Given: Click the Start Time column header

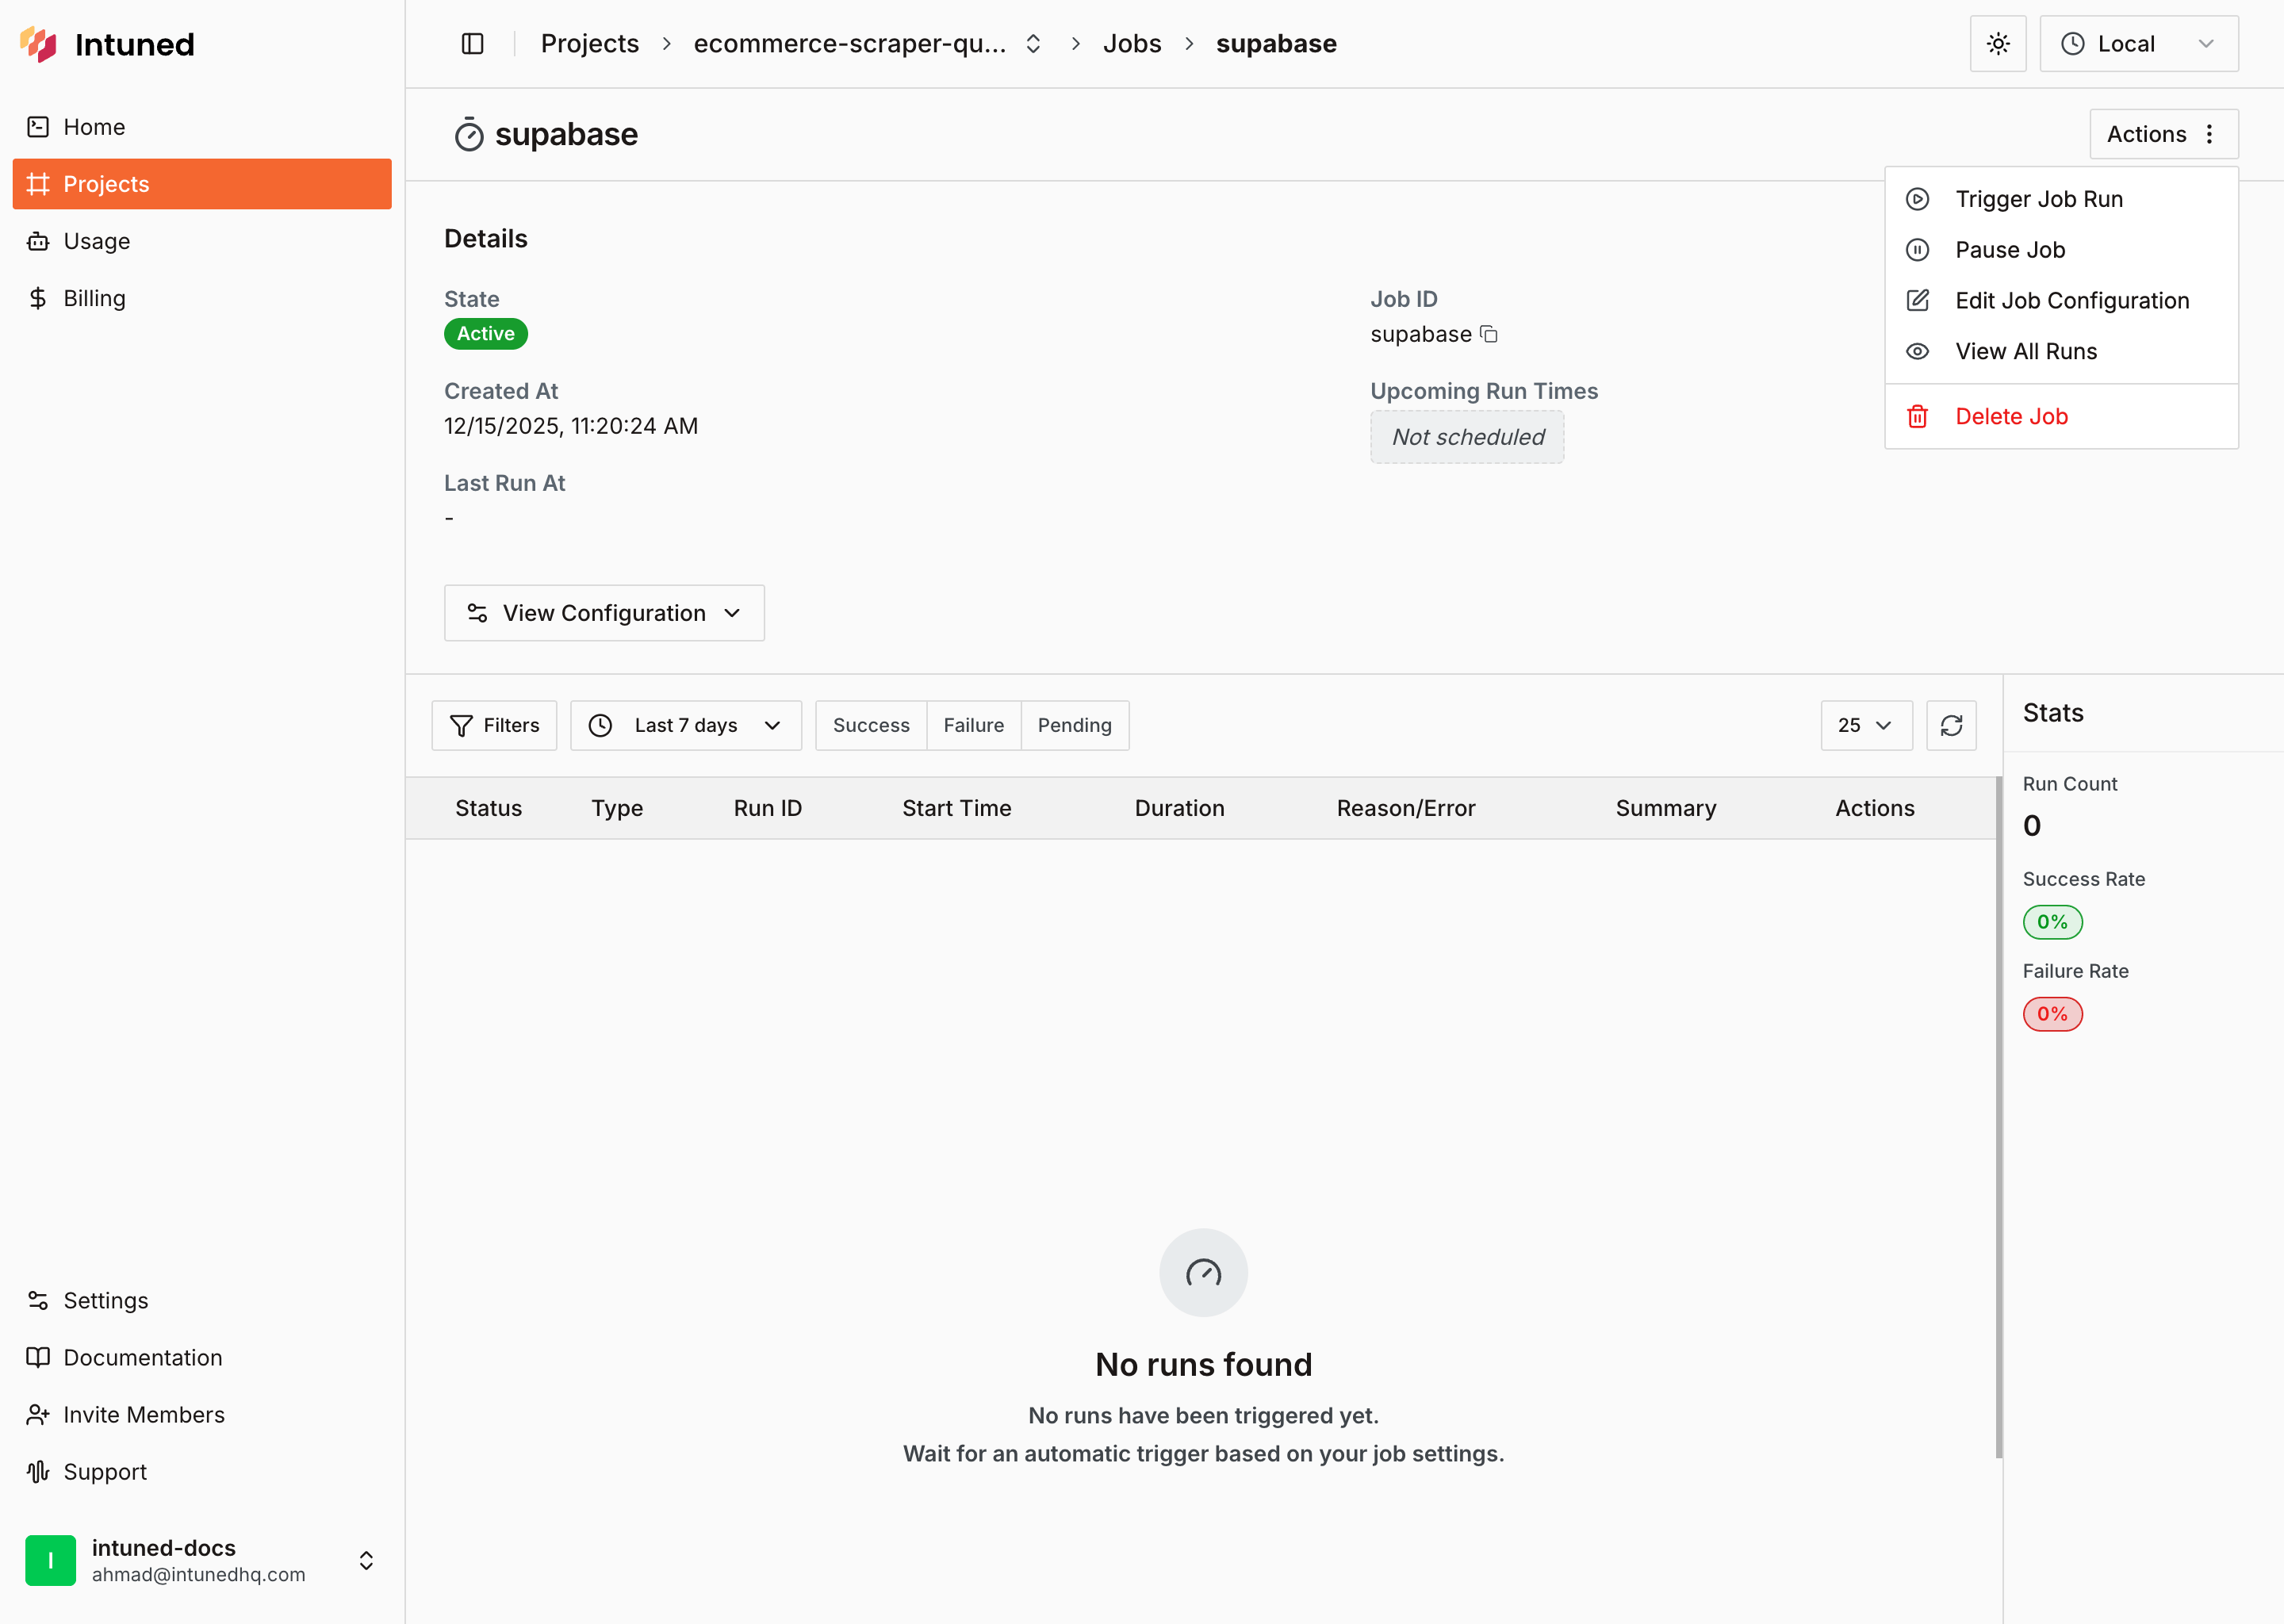Looking at the screenshot, I should pos(956,808).
